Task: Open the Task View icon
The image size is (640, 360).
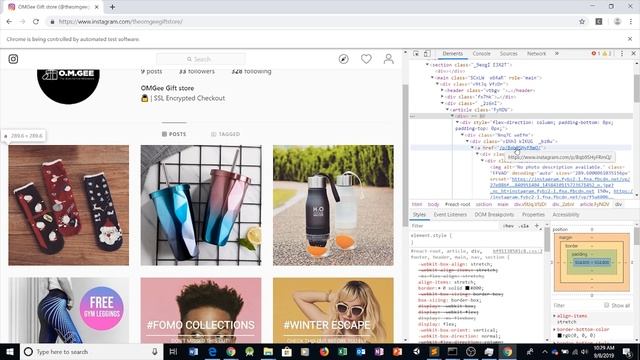Action: [173, 351]
